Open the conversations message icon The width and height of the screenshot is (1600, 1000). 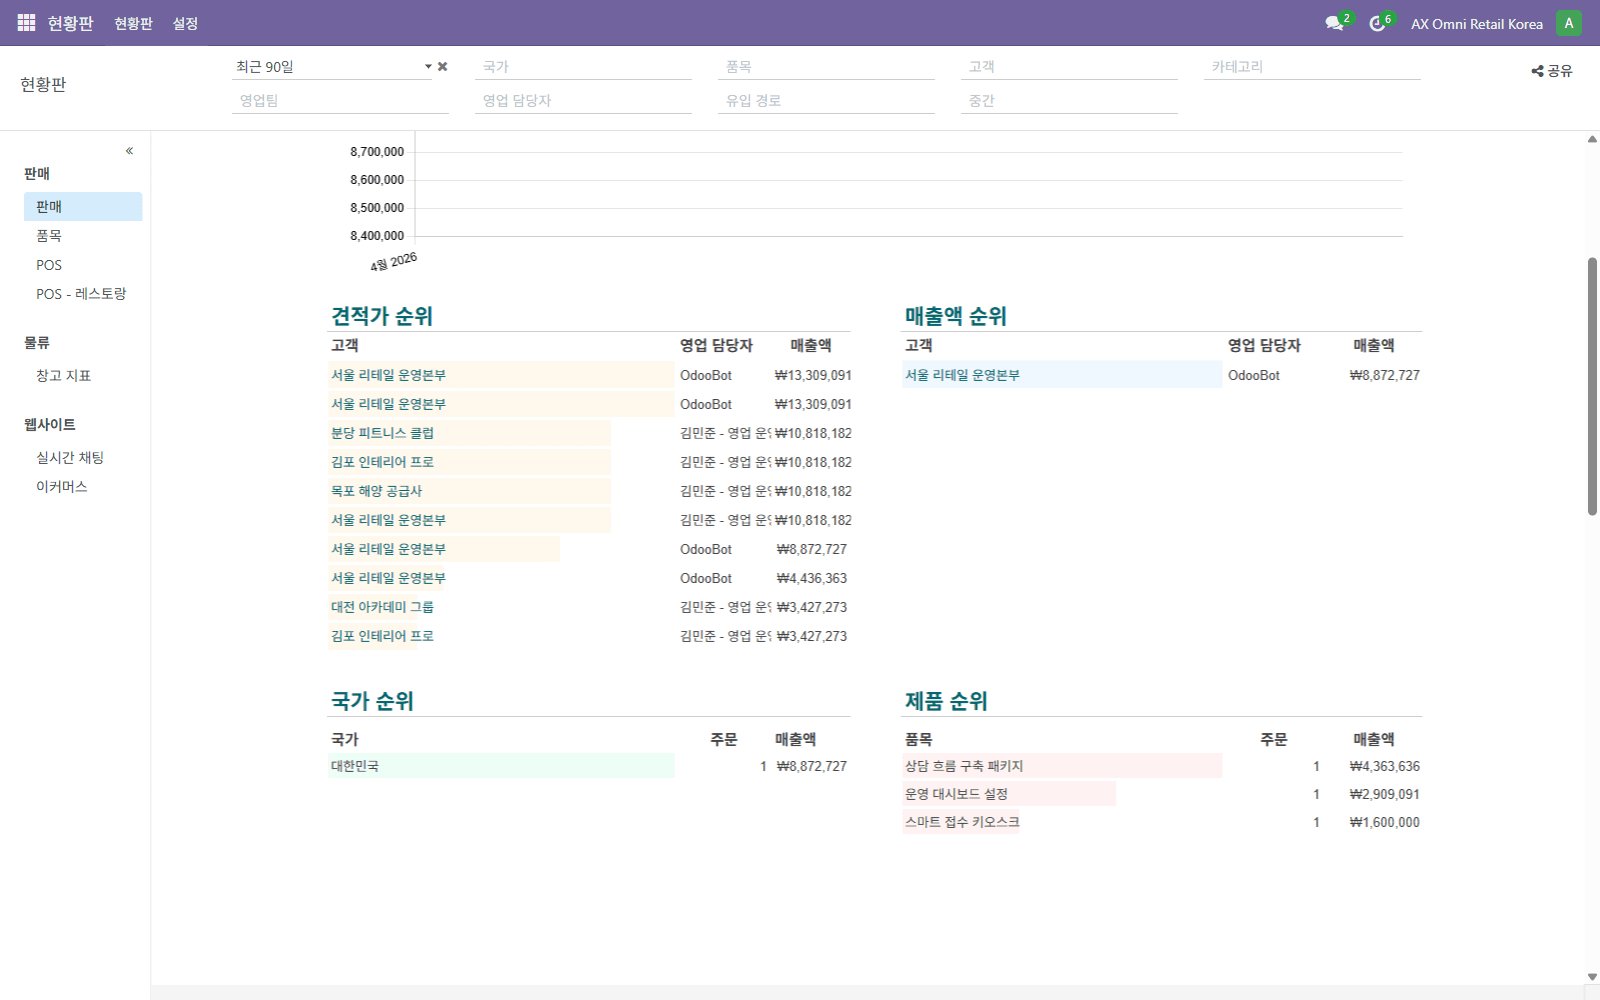[1334, 23]
